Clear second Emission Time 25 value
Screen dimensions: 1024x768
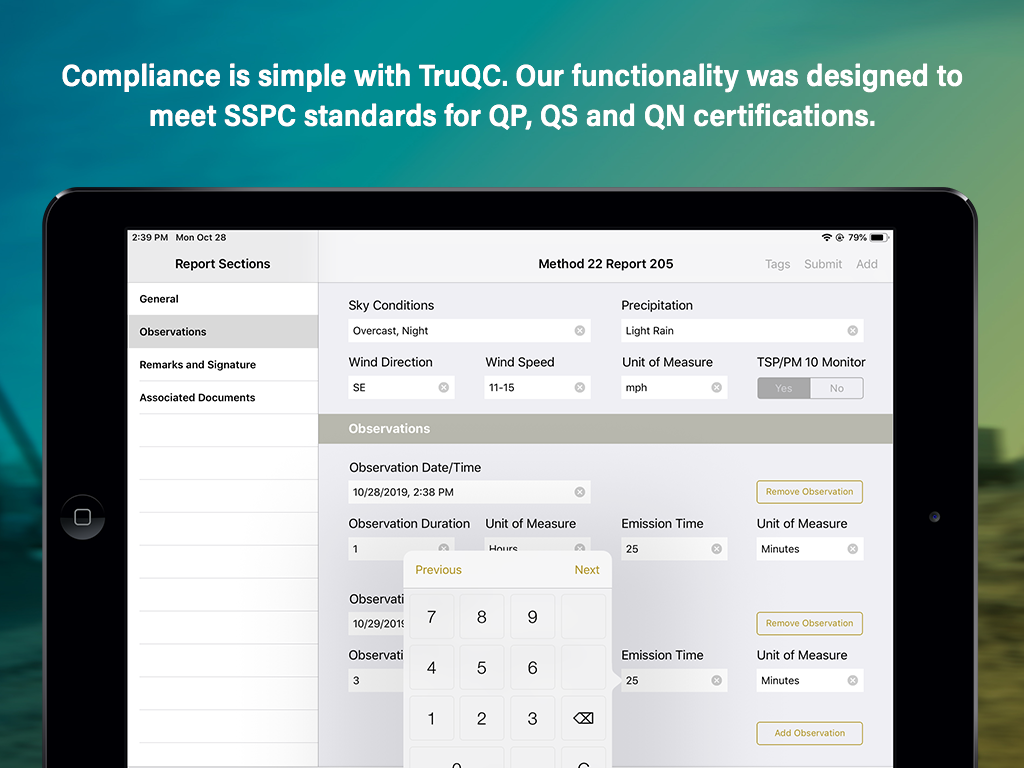716,680
